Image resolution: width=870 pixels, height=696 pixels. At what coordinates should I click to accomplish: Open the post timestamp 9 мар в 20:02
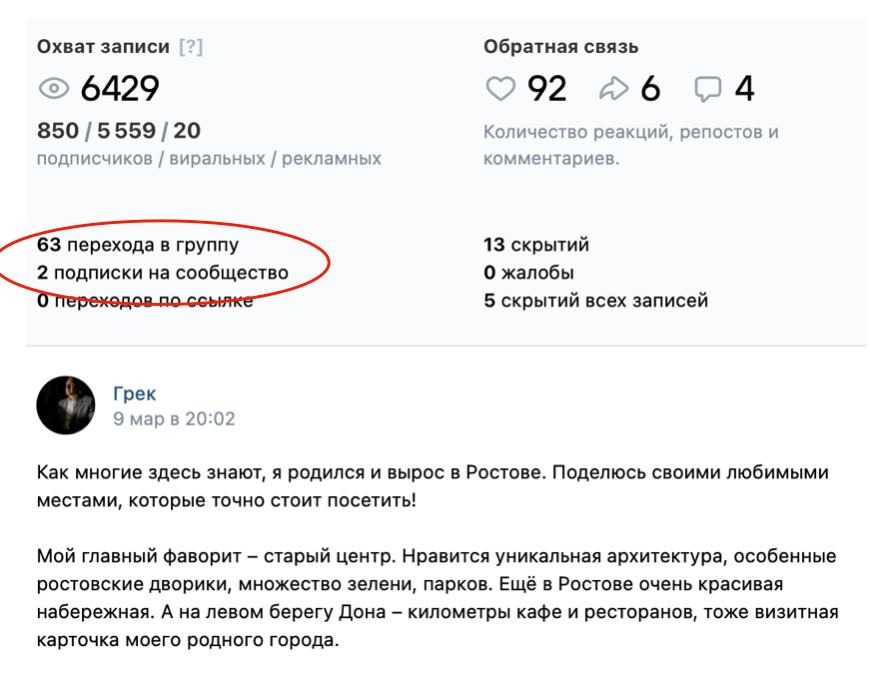click(174, 419)
